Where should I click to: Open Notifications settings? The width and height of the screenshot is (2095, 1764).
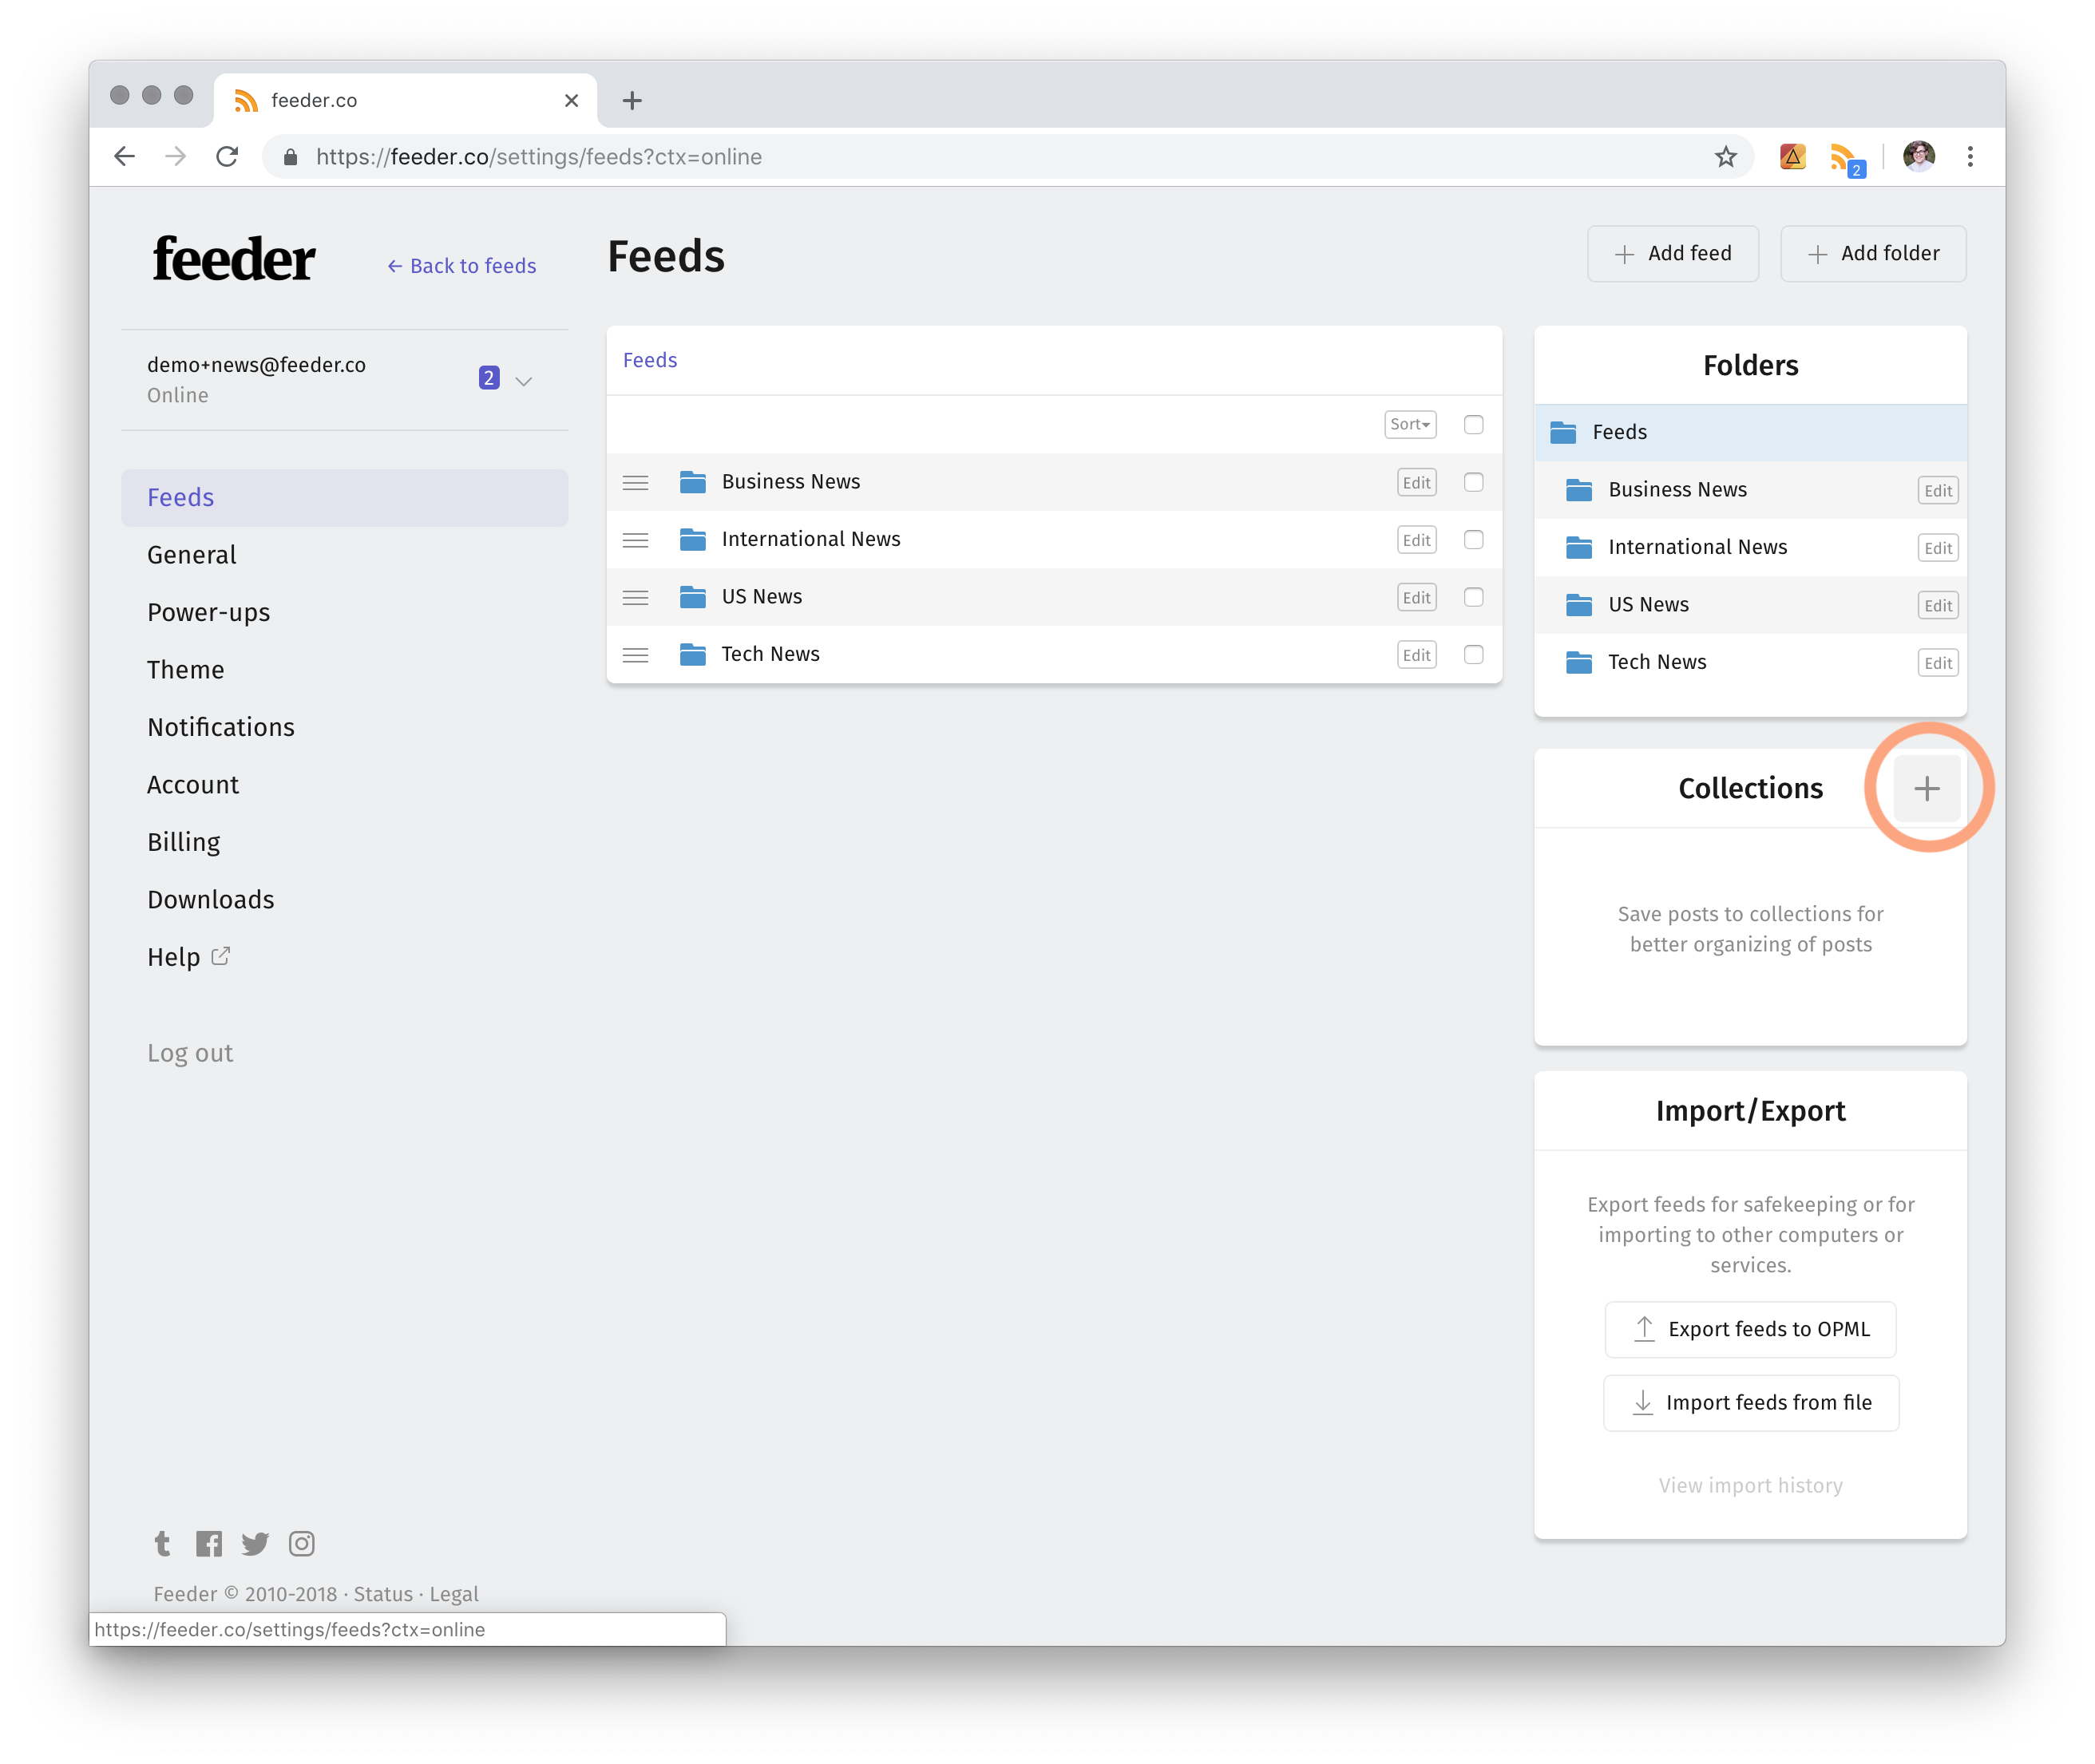[x=220, y=727]
